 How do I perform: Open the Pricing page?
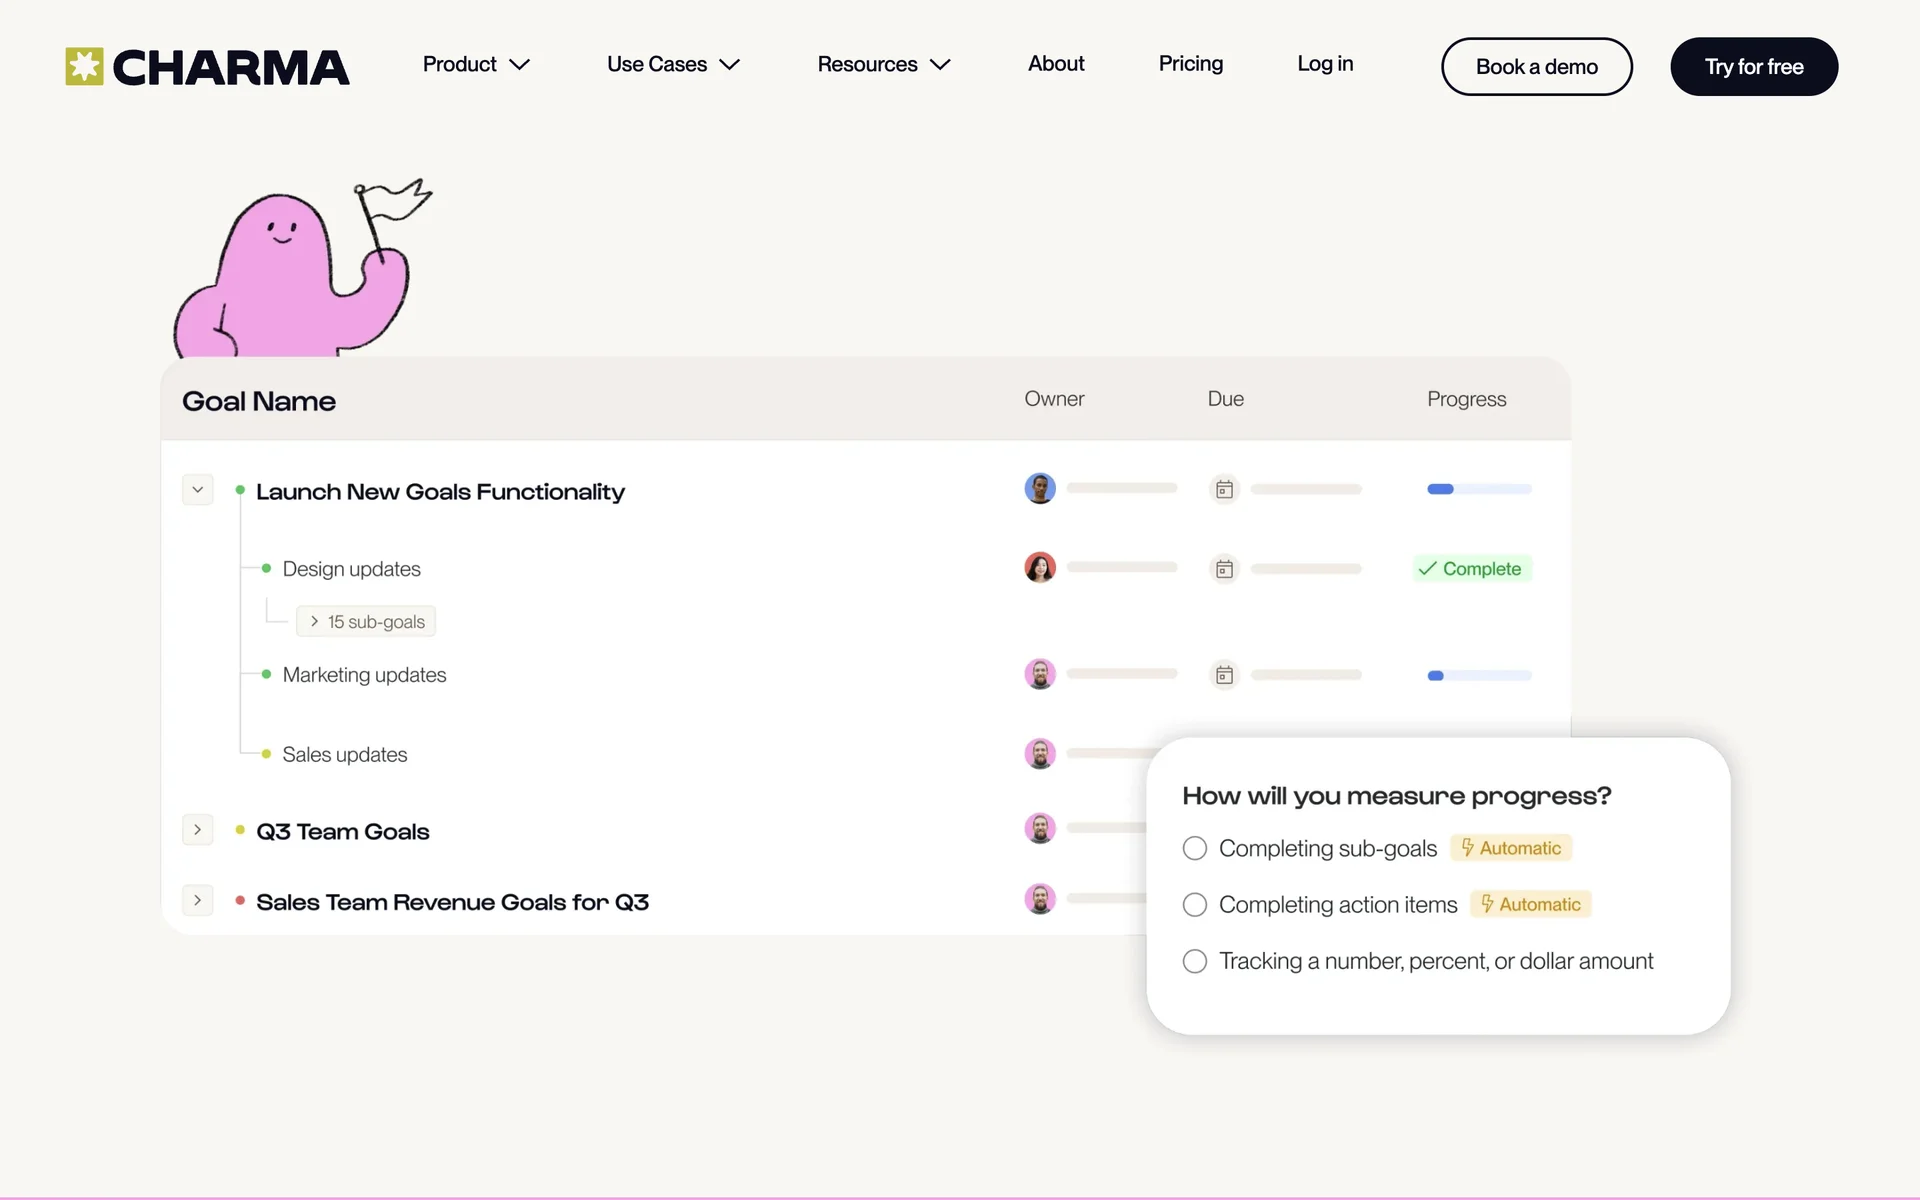point(1190,64)
